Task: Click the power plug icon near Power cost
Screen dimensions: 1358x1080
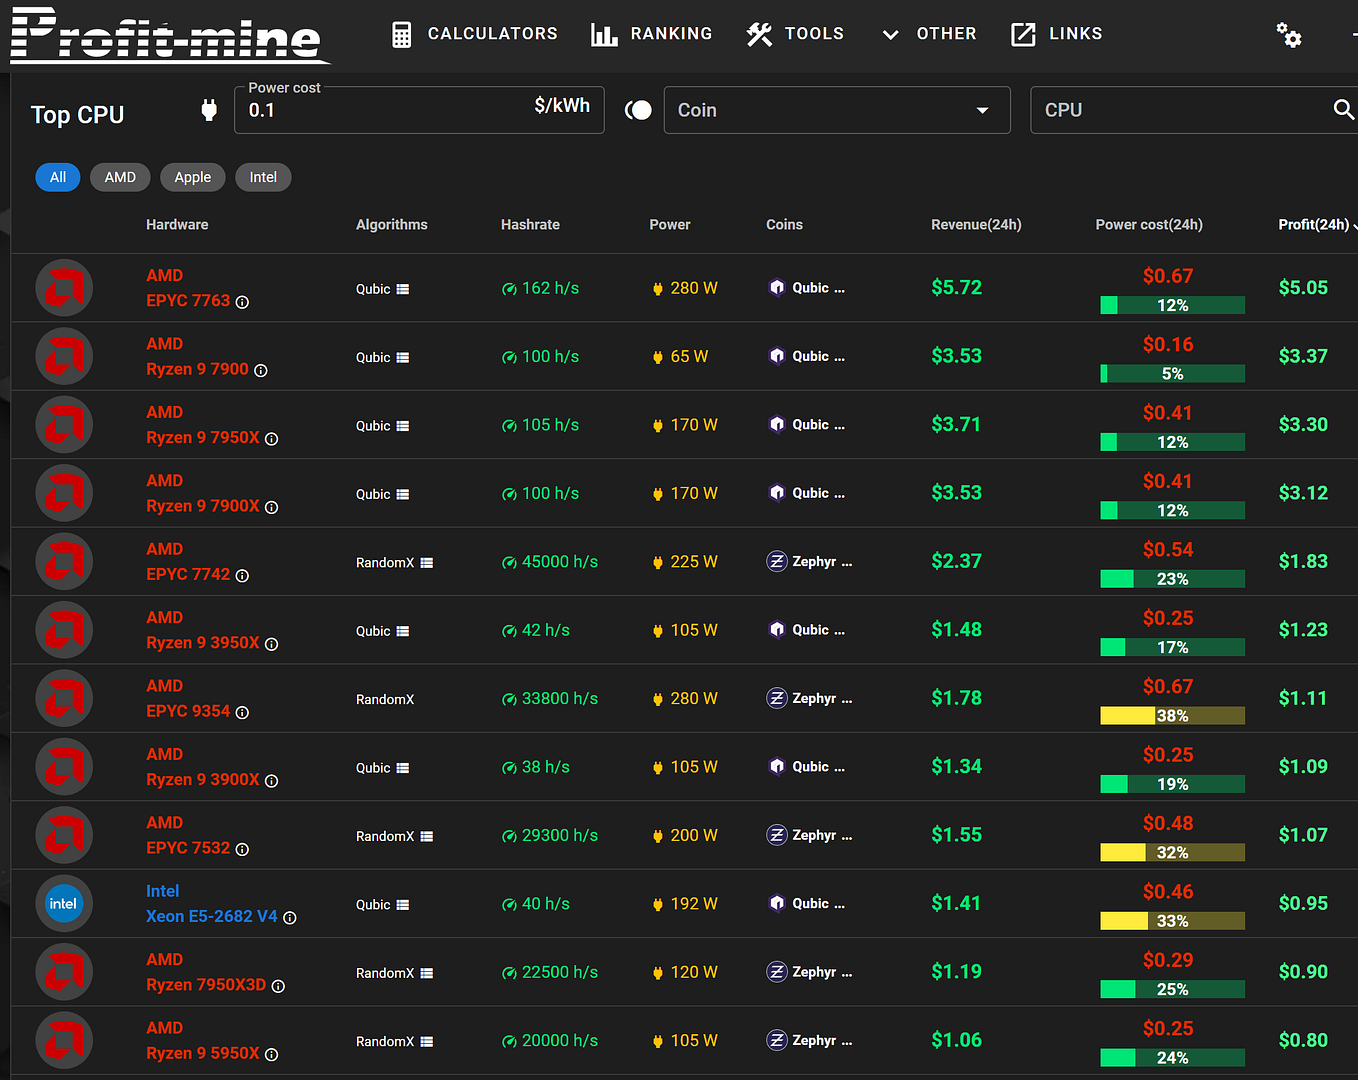Action: click(209, 110)
